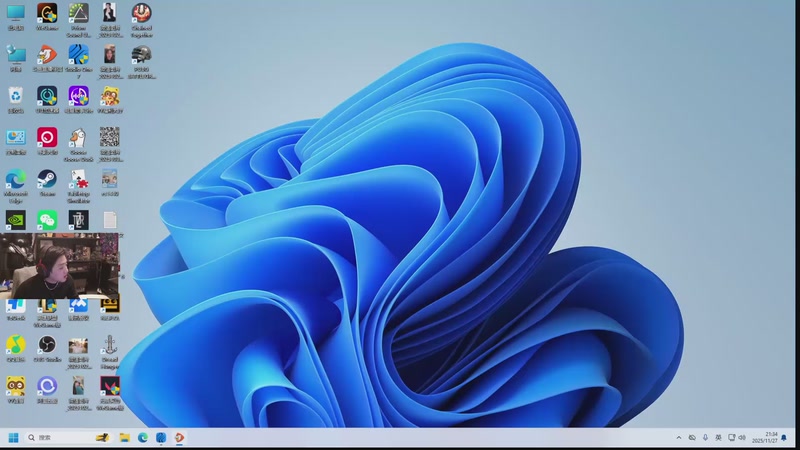Click the crossed-out cloud tray icon

(692, 438)
